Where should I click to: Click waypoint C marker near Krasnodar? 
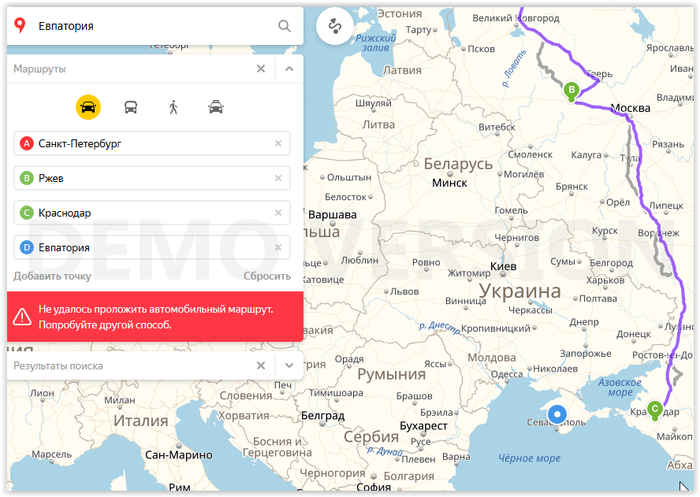click(655, 408)
